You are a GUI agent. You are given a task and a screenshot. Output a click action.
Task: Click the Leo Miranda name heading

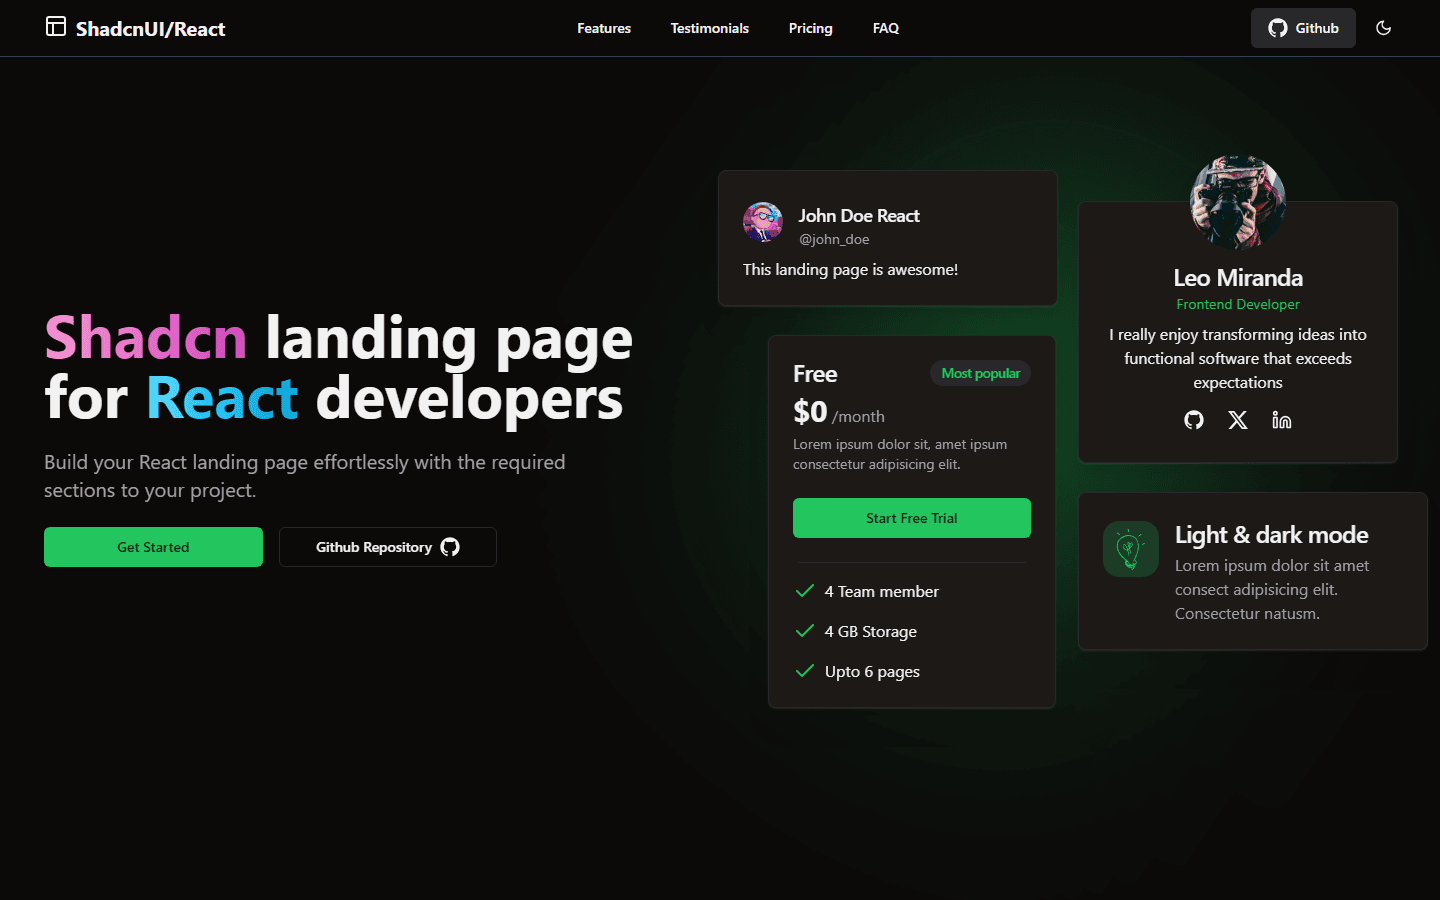coord(1238,278)
